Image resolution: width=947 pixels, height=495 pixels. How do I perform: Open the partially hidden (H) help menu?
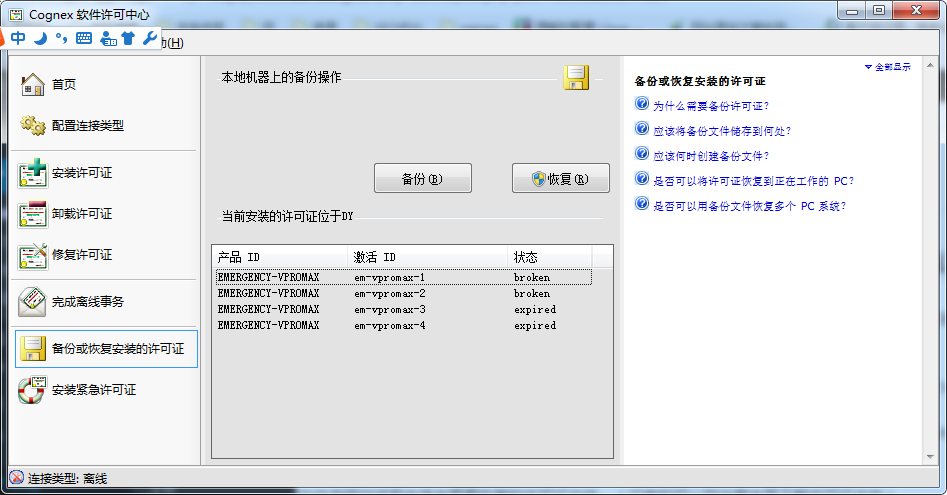[173, 43]
